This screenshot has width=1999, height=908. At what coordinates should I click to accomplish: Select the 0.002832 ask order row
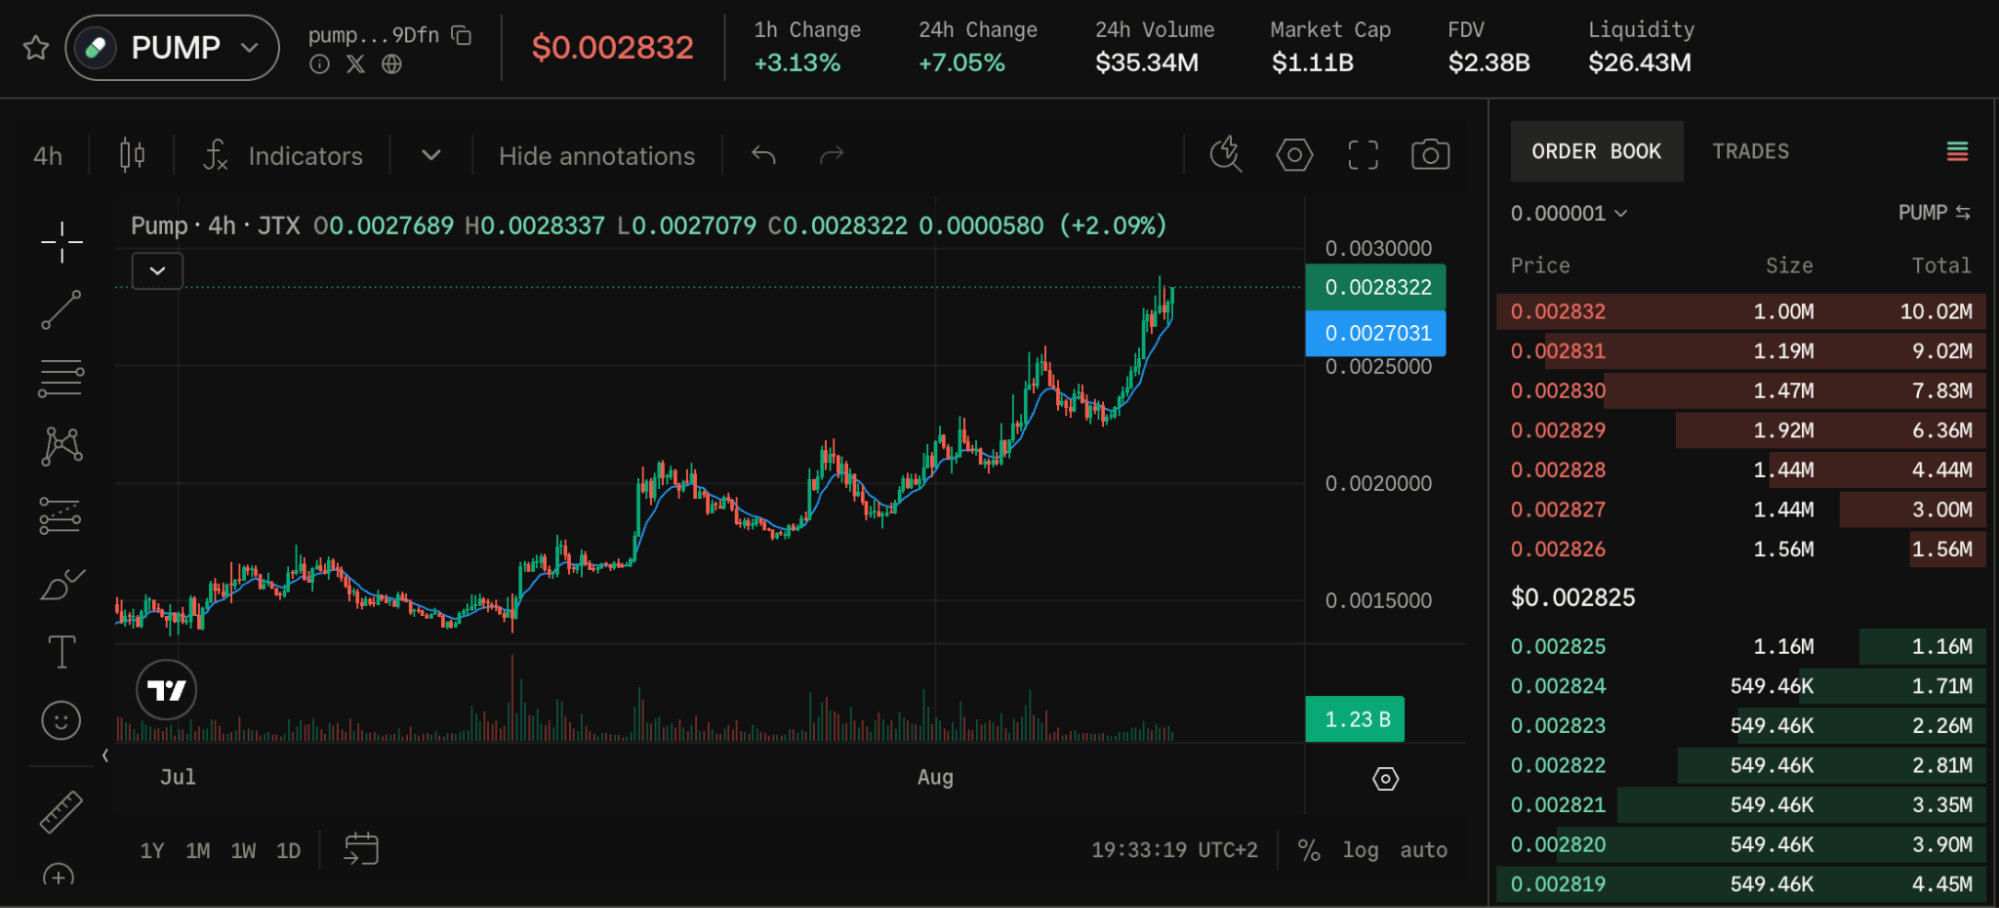pos(1741,311)
